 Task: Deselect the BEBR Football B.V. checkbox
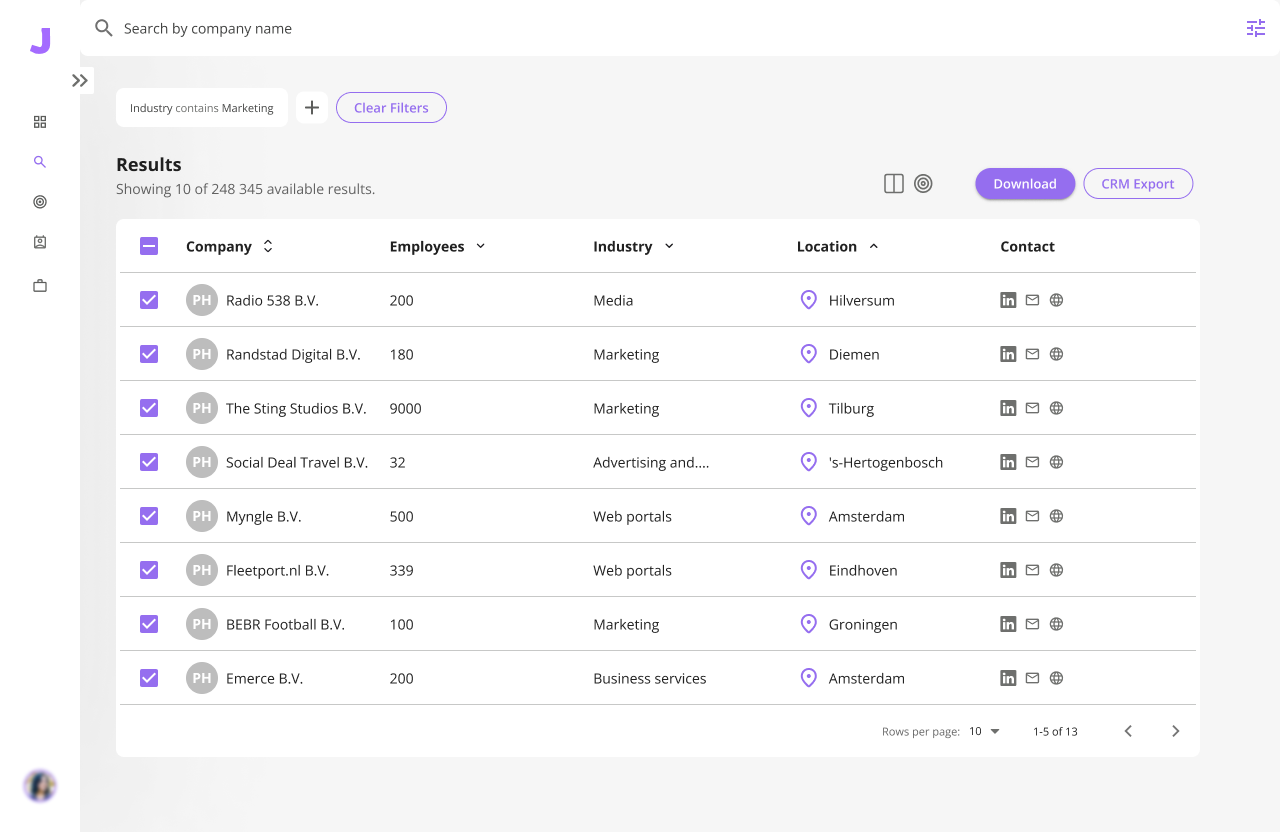(x=148, y=623)
